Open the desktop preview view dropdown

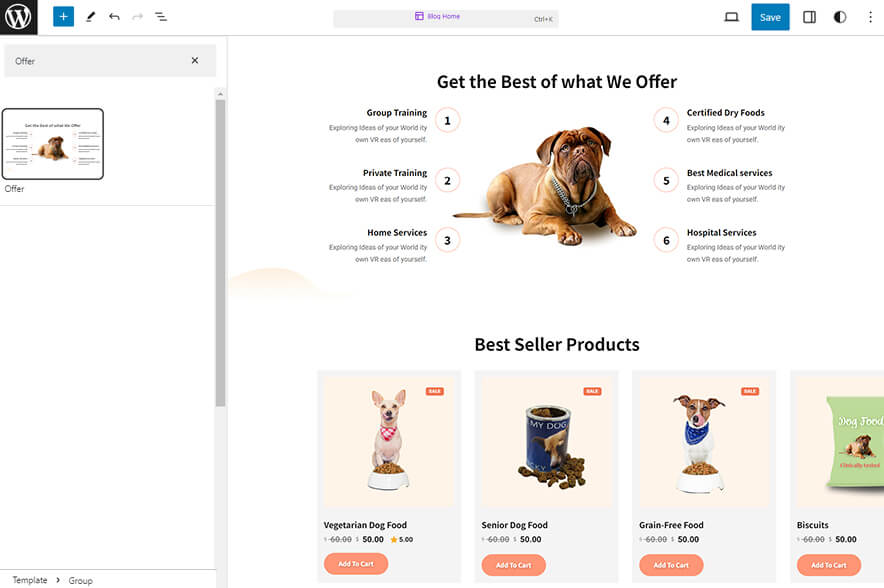[x=730, y=17]
